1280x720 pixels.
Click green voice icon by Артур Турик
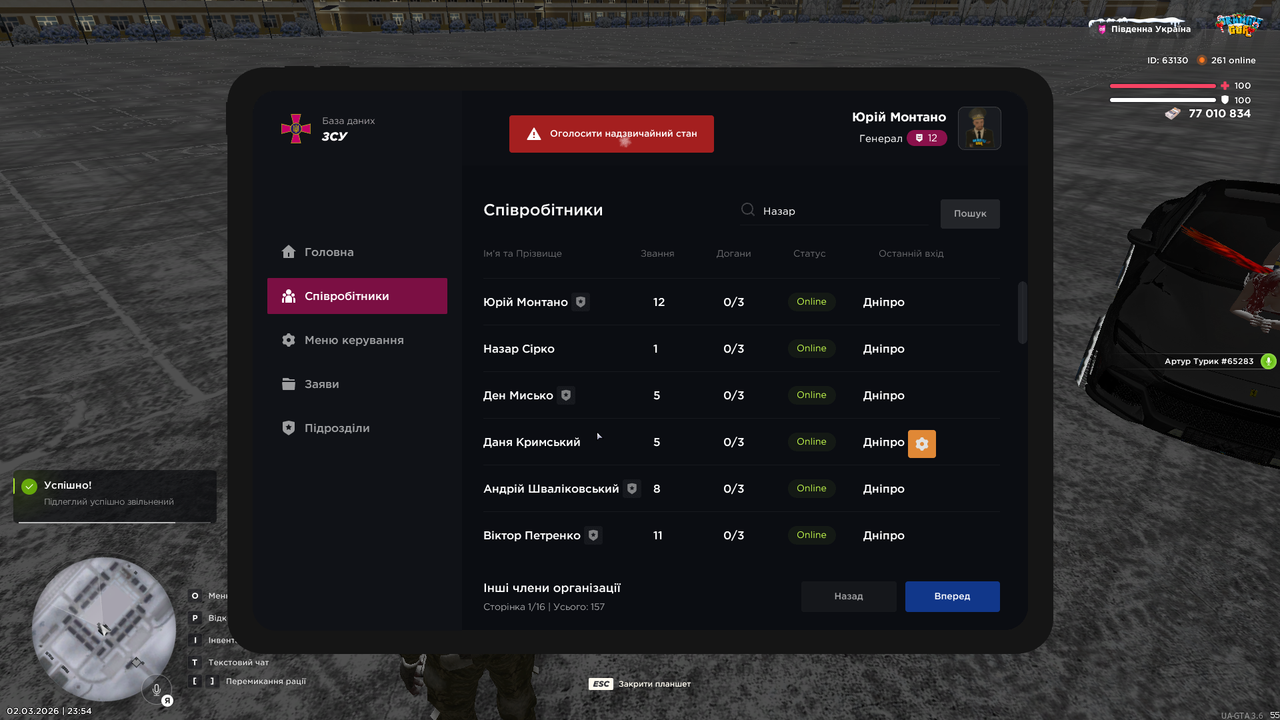click(x=1268, y=361)
